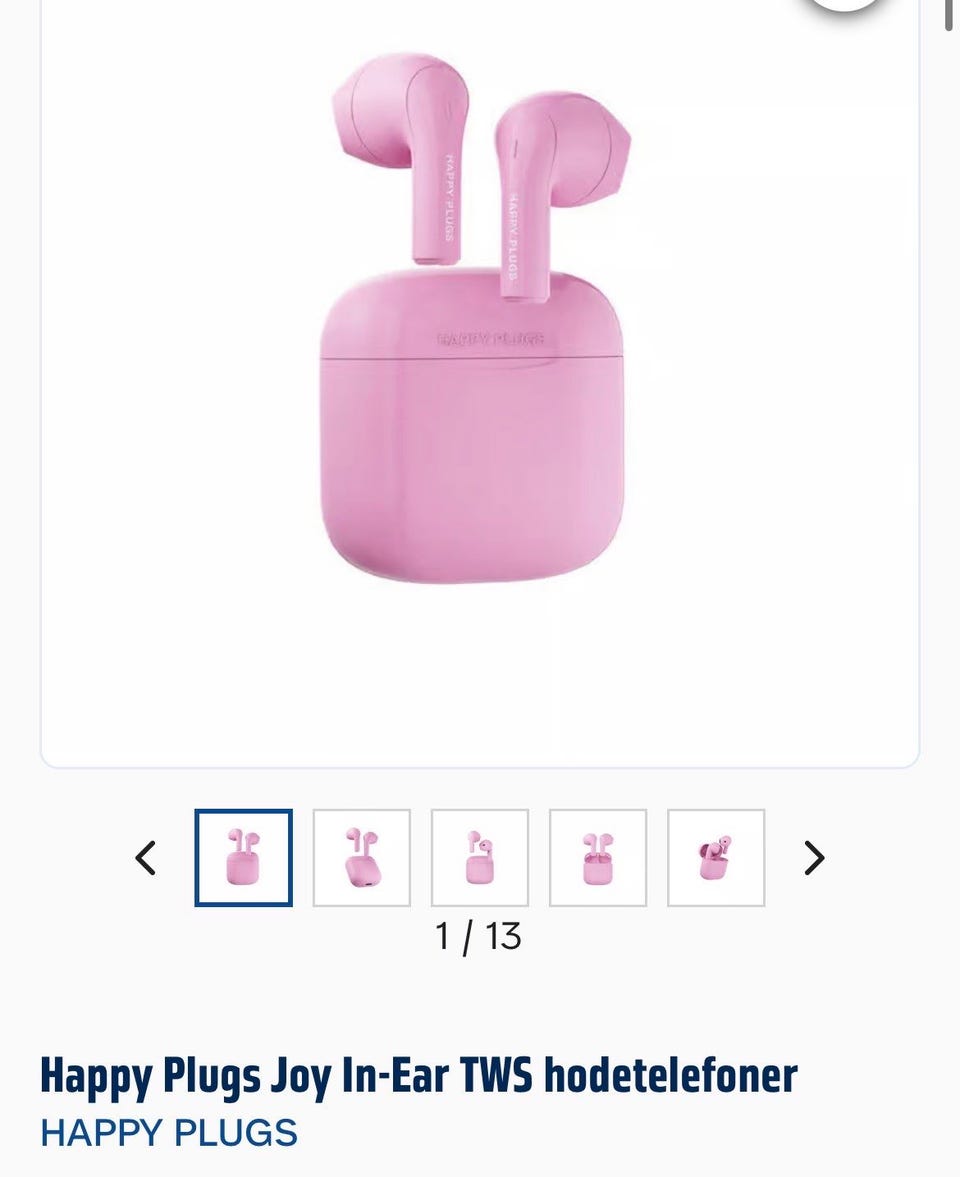Click the stem text of the right earbud
The image size is (960, 1177).
[x=511, y=236]
